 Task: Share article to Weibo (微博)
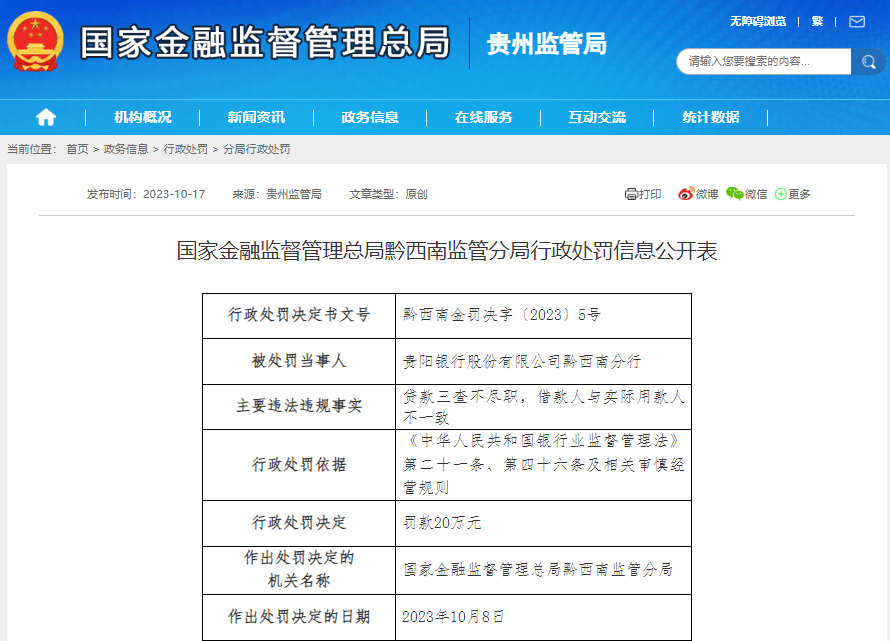point(698,194)
